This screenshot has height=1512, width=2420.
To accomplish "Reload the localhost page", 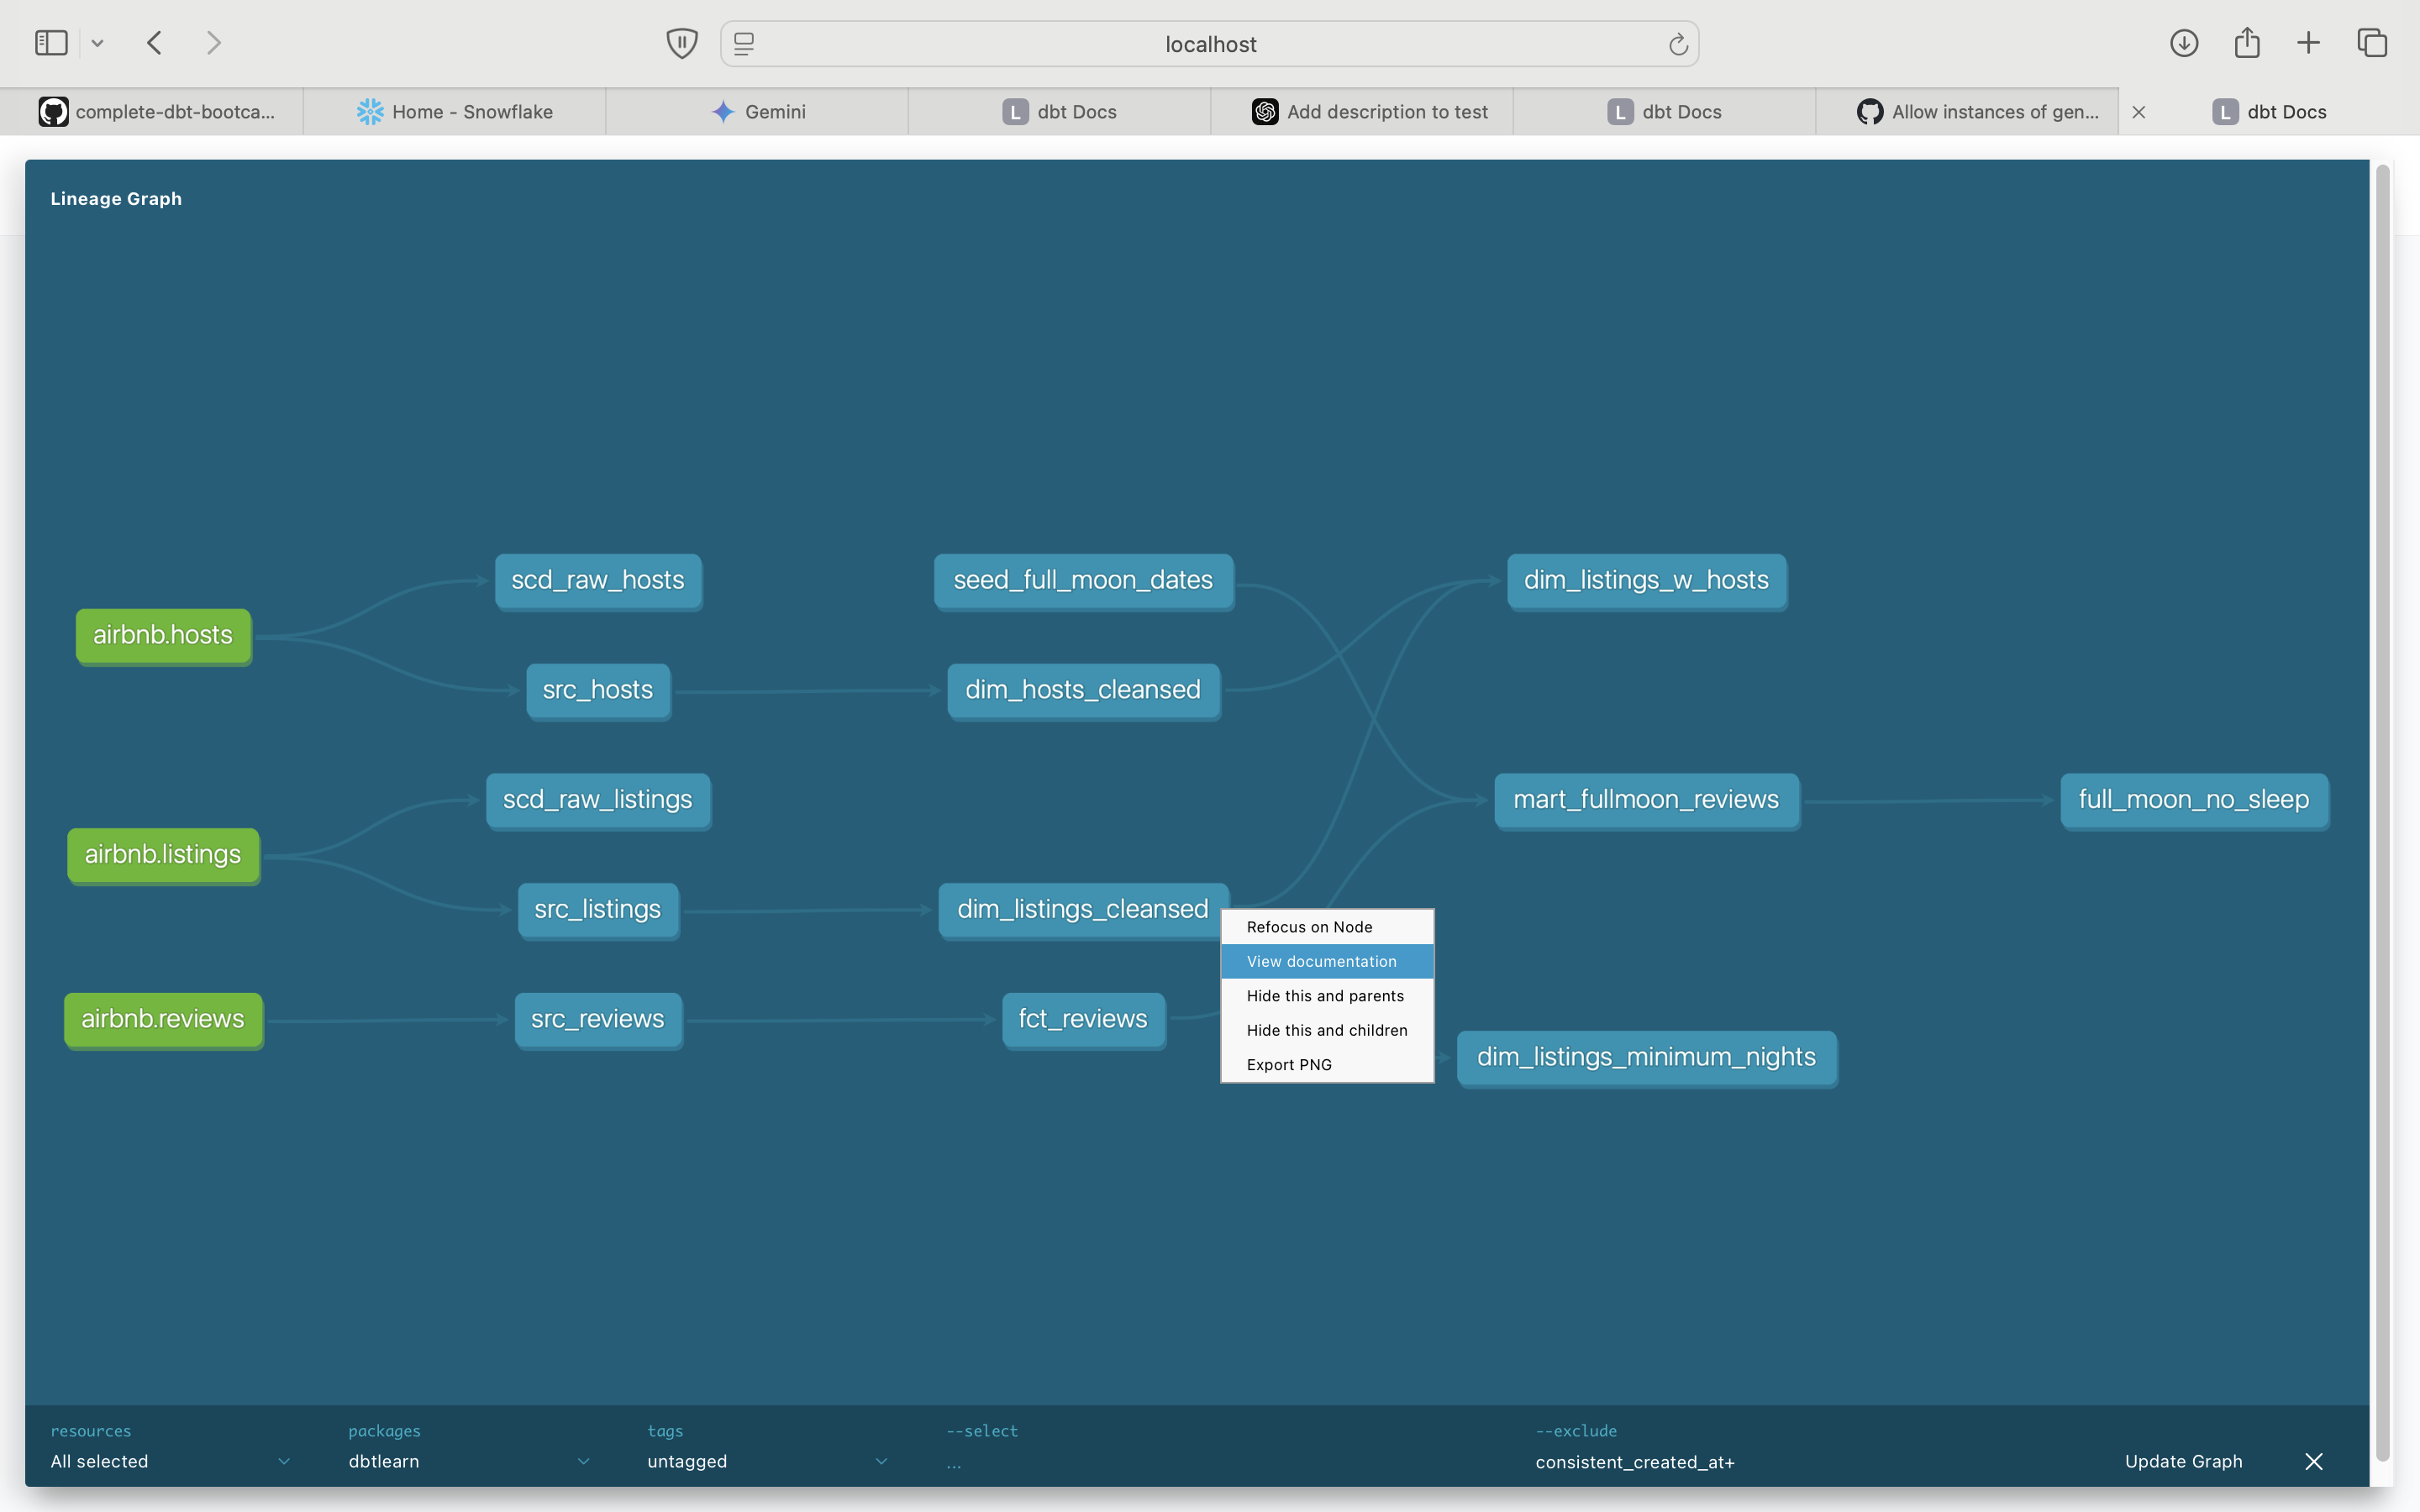I will [1676, 43].
